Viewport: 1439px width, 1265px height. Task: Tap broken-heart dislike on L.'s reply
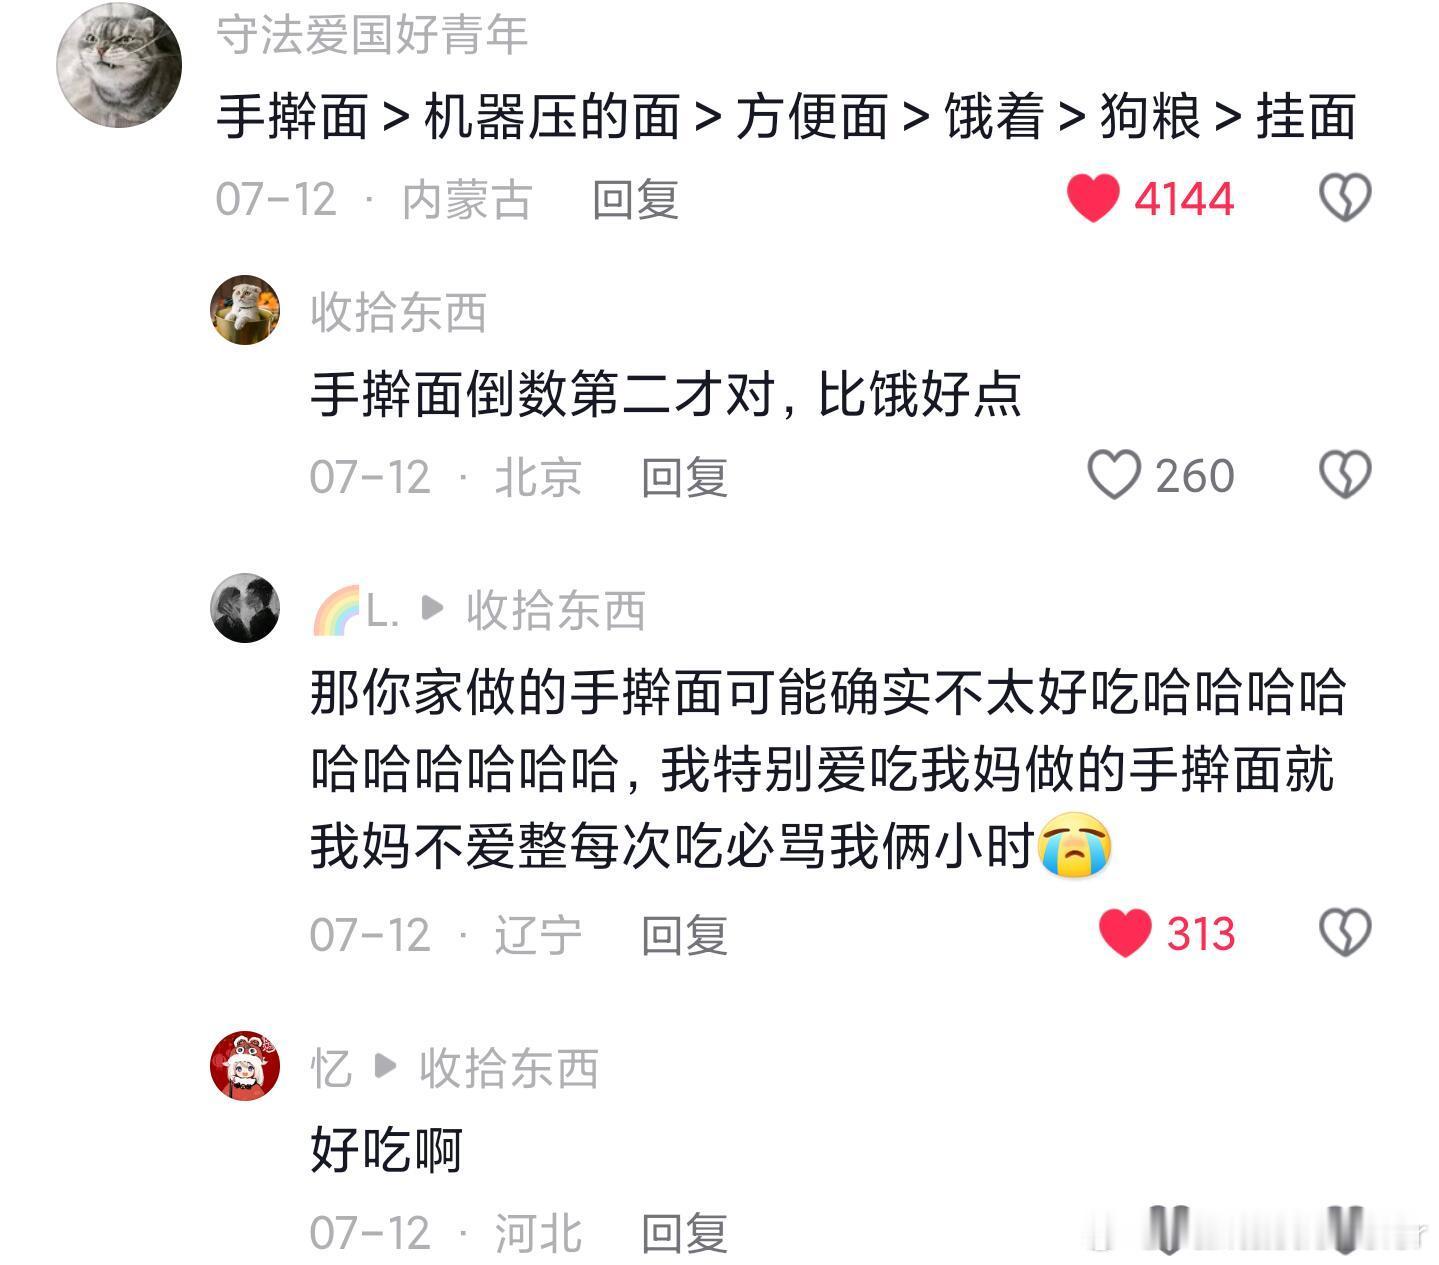coord(1345,933)
